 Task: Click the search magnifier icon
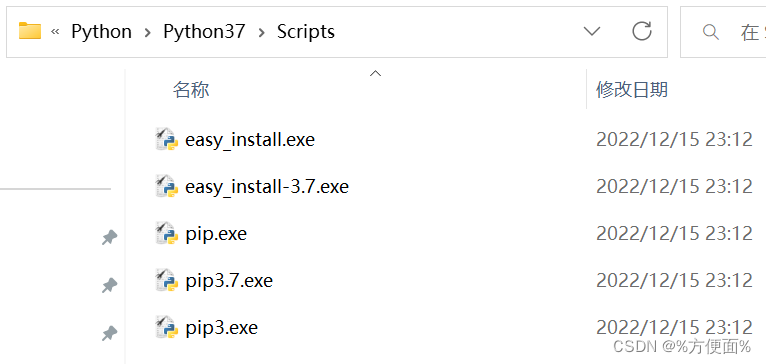coord(710,32)
